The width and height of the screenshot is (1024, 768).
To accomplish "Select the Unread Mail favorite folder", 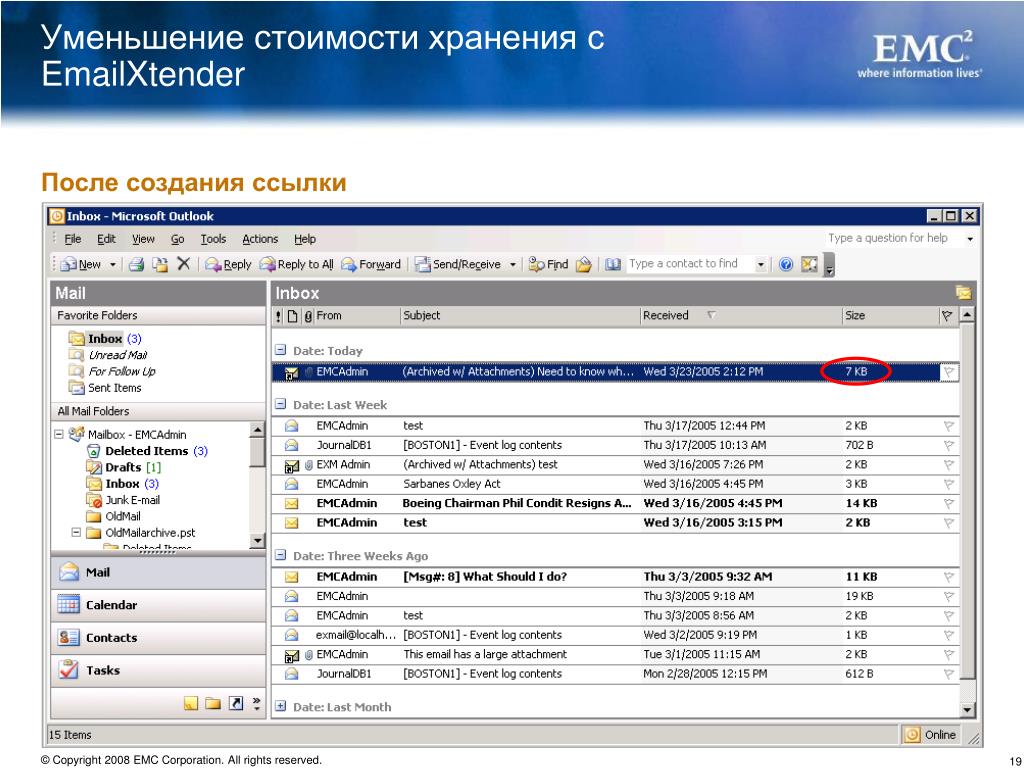I will (118, 355).
